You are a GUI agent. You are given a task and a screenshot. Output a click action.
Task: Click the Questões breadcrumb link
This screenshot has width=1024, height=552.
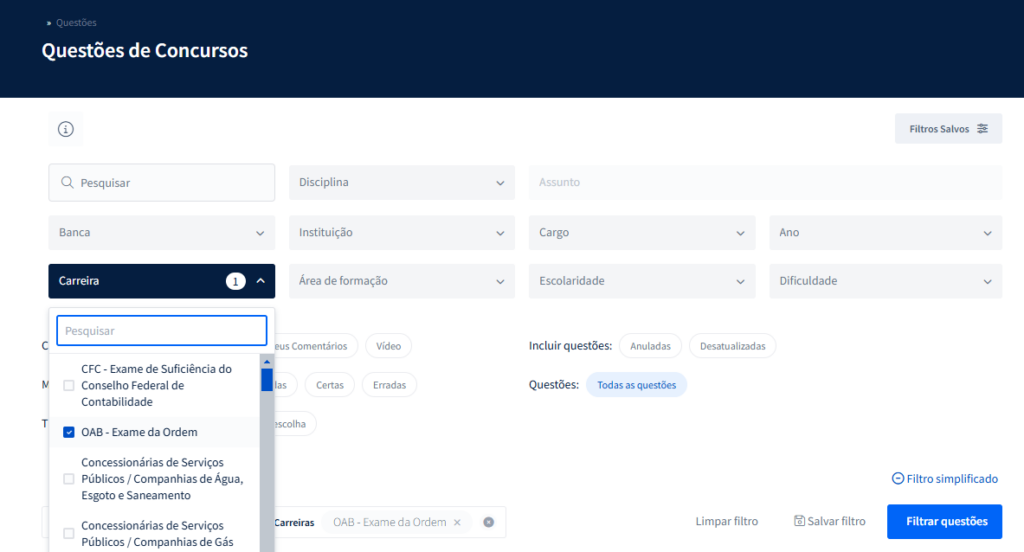[x=76, y=22]
